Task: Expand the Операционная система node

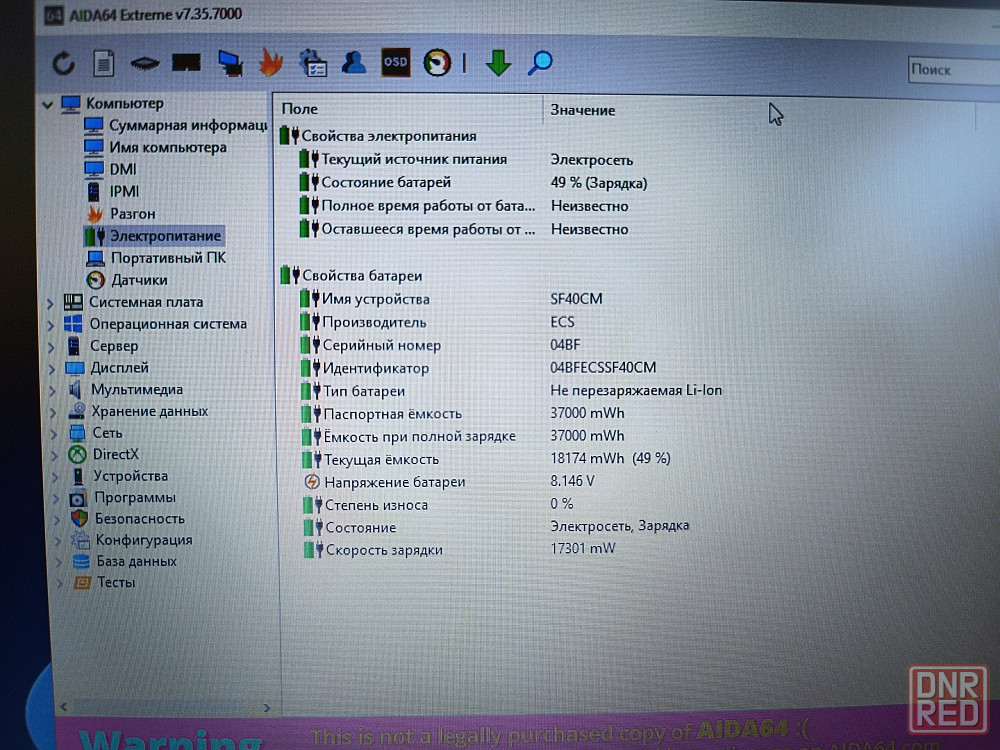Action: coord(50,324)
